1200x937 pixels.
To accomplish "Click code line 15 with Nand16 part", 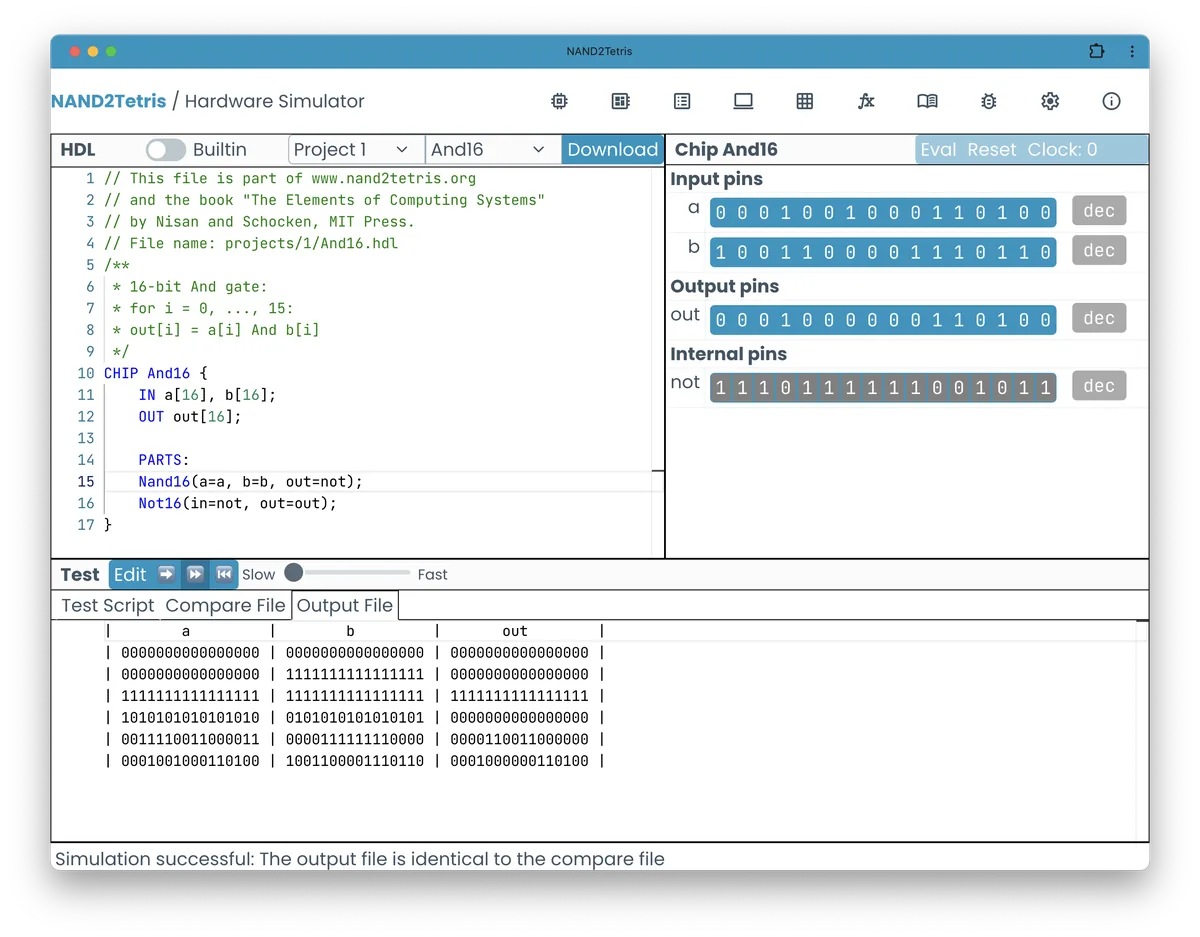I will [x=250, y=482].
